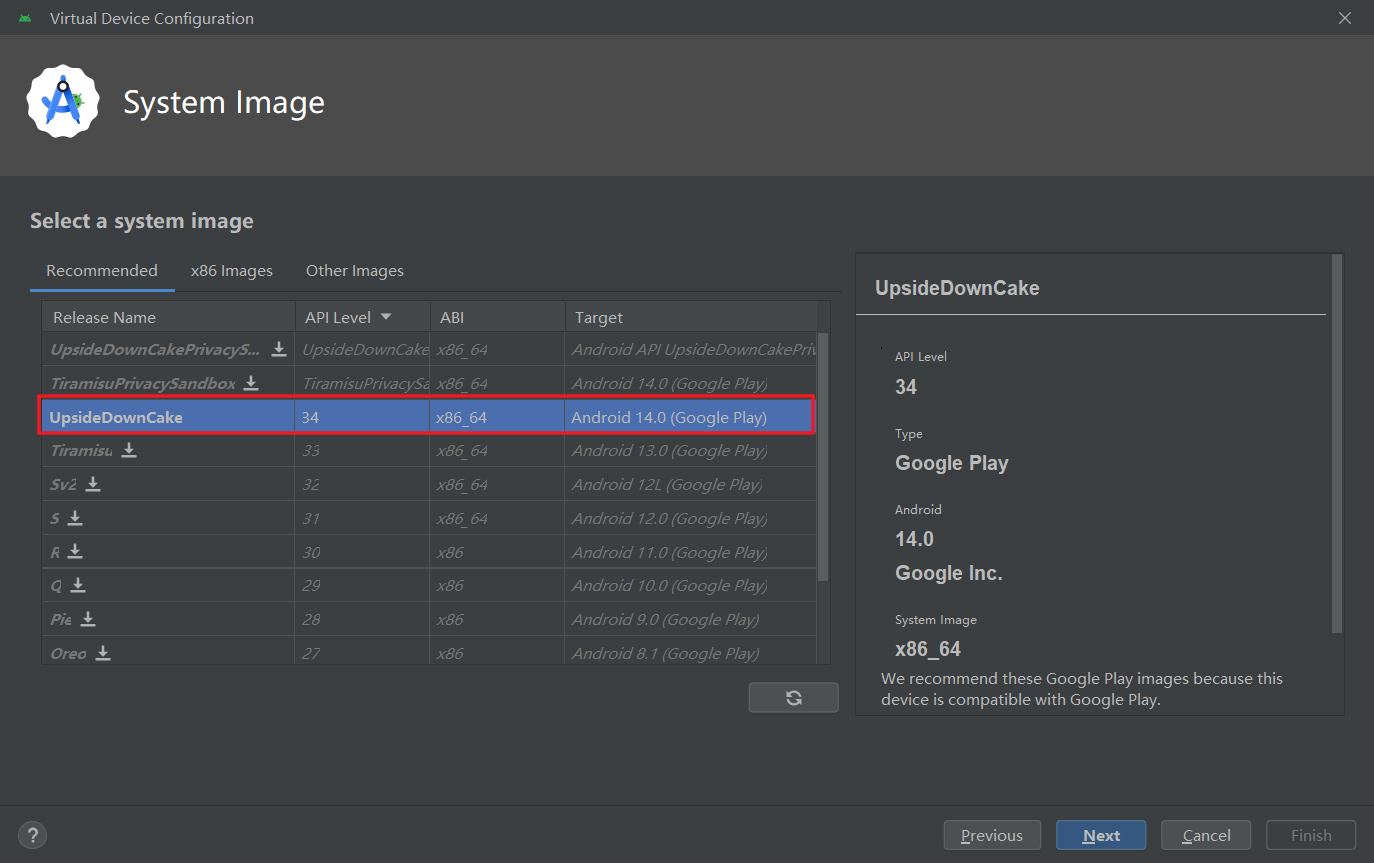Image resolution: width=1374 pixels, height=863 pixels.
Task: Click the Target column header
Action: [x=691, y=317]
